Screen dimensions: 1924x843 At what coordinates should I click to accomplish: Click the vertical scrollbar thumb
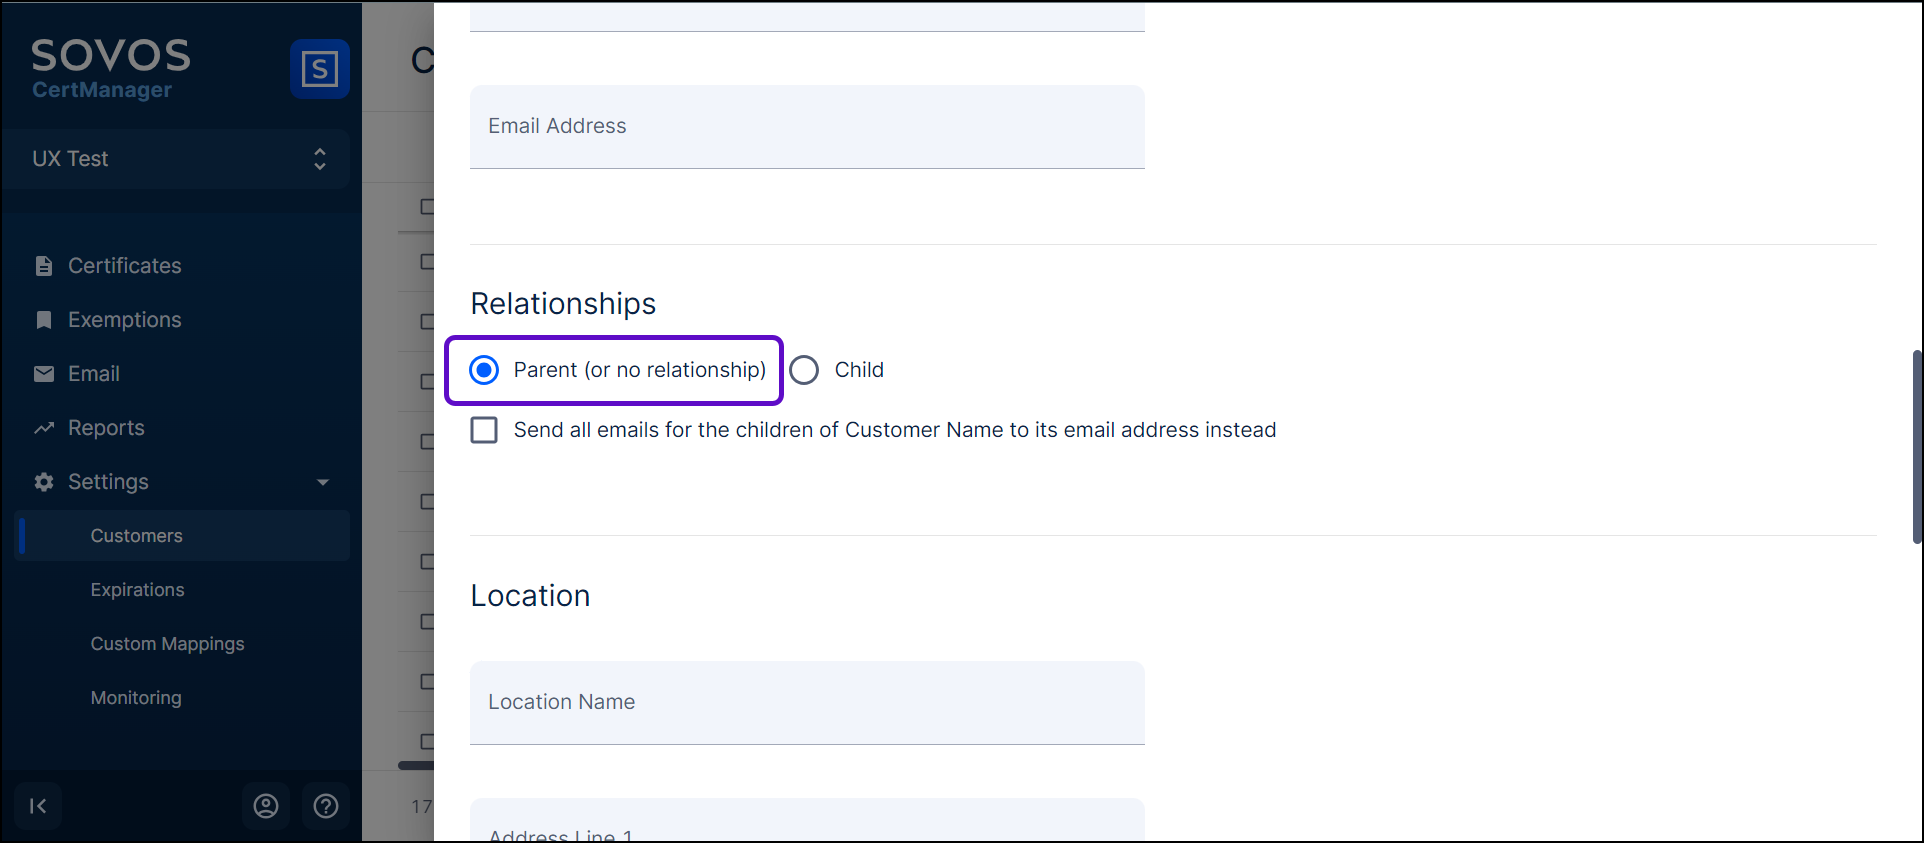coord(1916,446)
